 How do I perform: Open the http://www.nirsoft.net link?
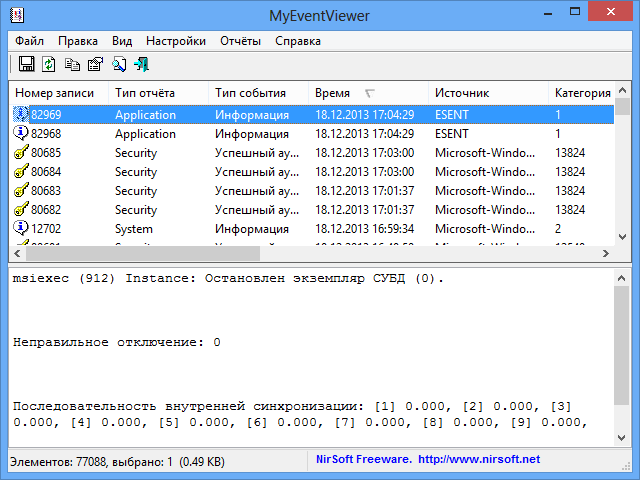pyautogui.click(x=479, y=459)
